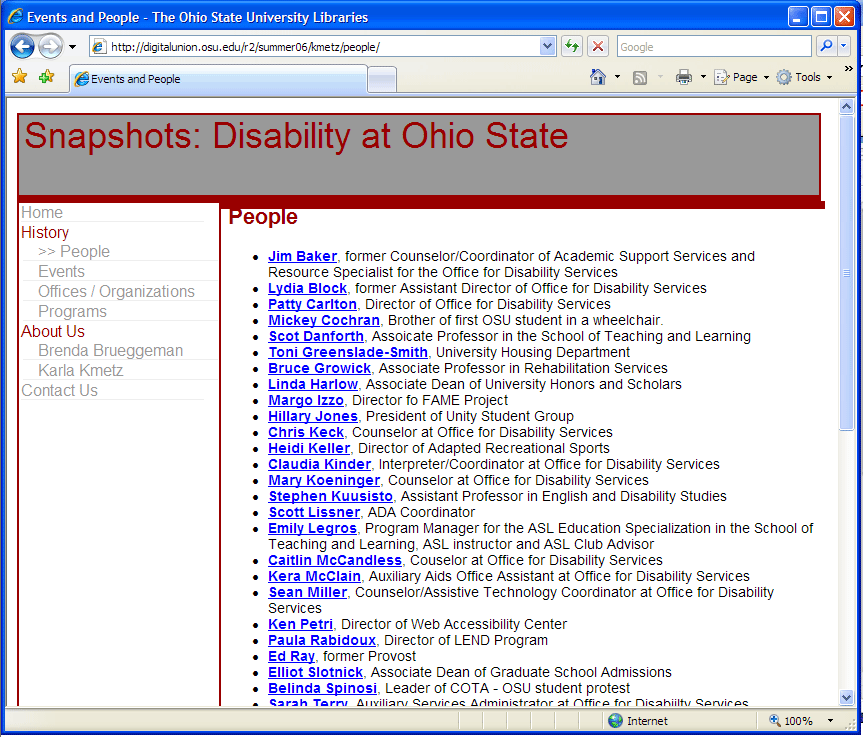Expand the Home button dropdown arrow
The height and width of the screenshot is (737, 863).
coord(617,77)
